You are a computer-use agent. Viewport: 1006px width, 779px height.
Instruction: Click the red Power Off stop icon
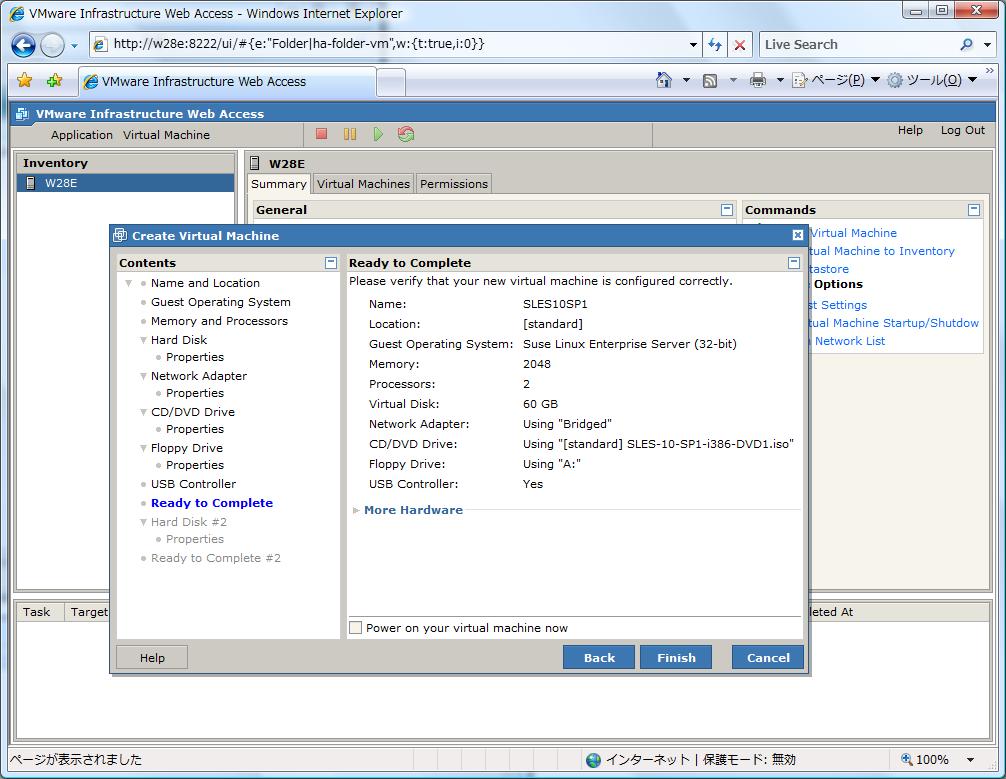tap(321, 134)
